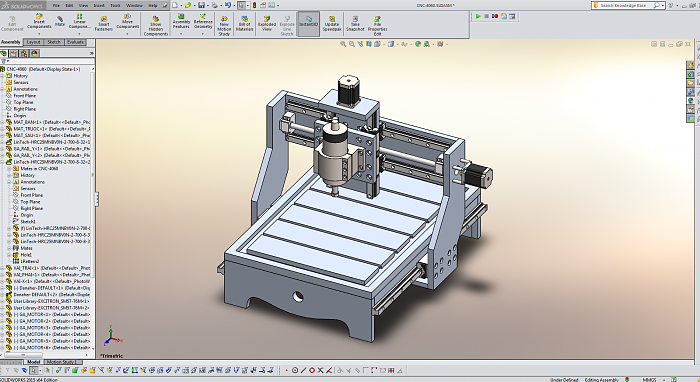Open the Insert menu
The image size is (700, 382).
point(99,5)
